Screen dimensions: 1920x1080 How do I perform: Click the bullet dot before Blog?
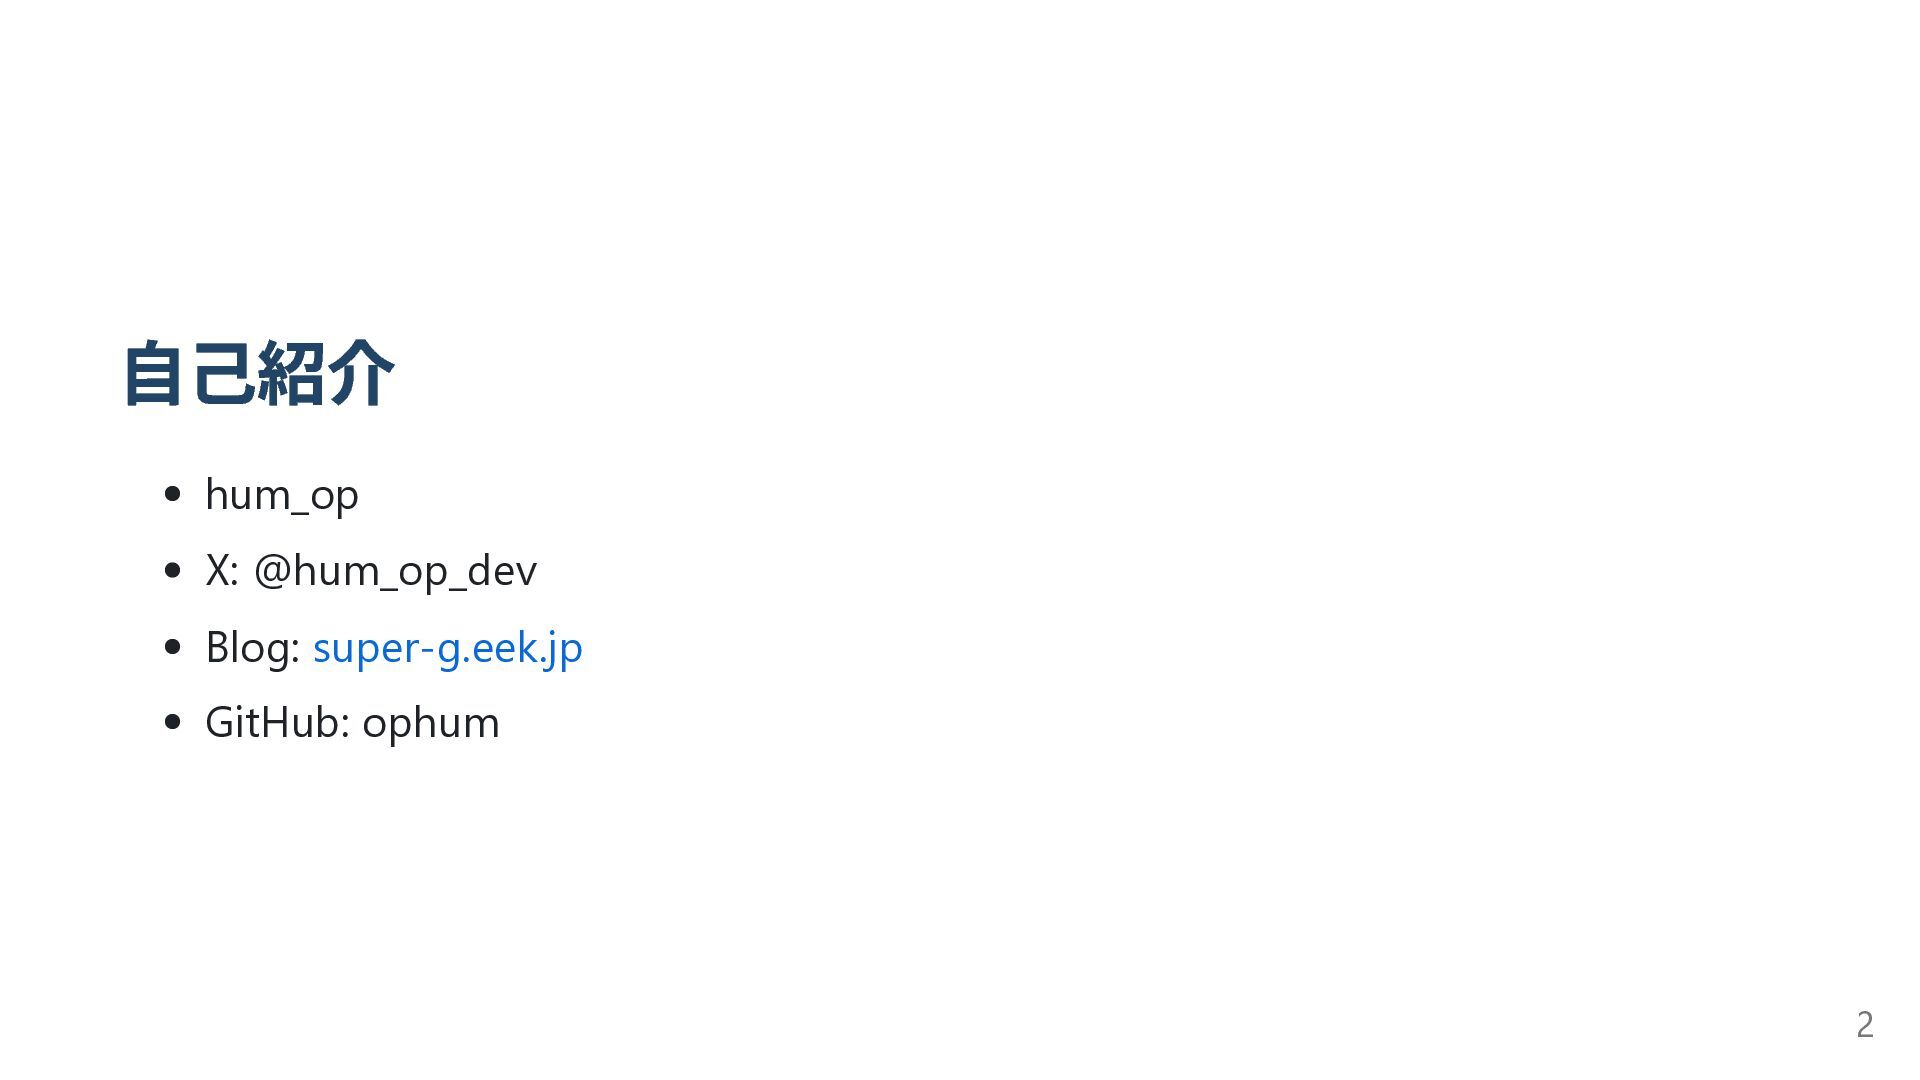tap(172, 647)
